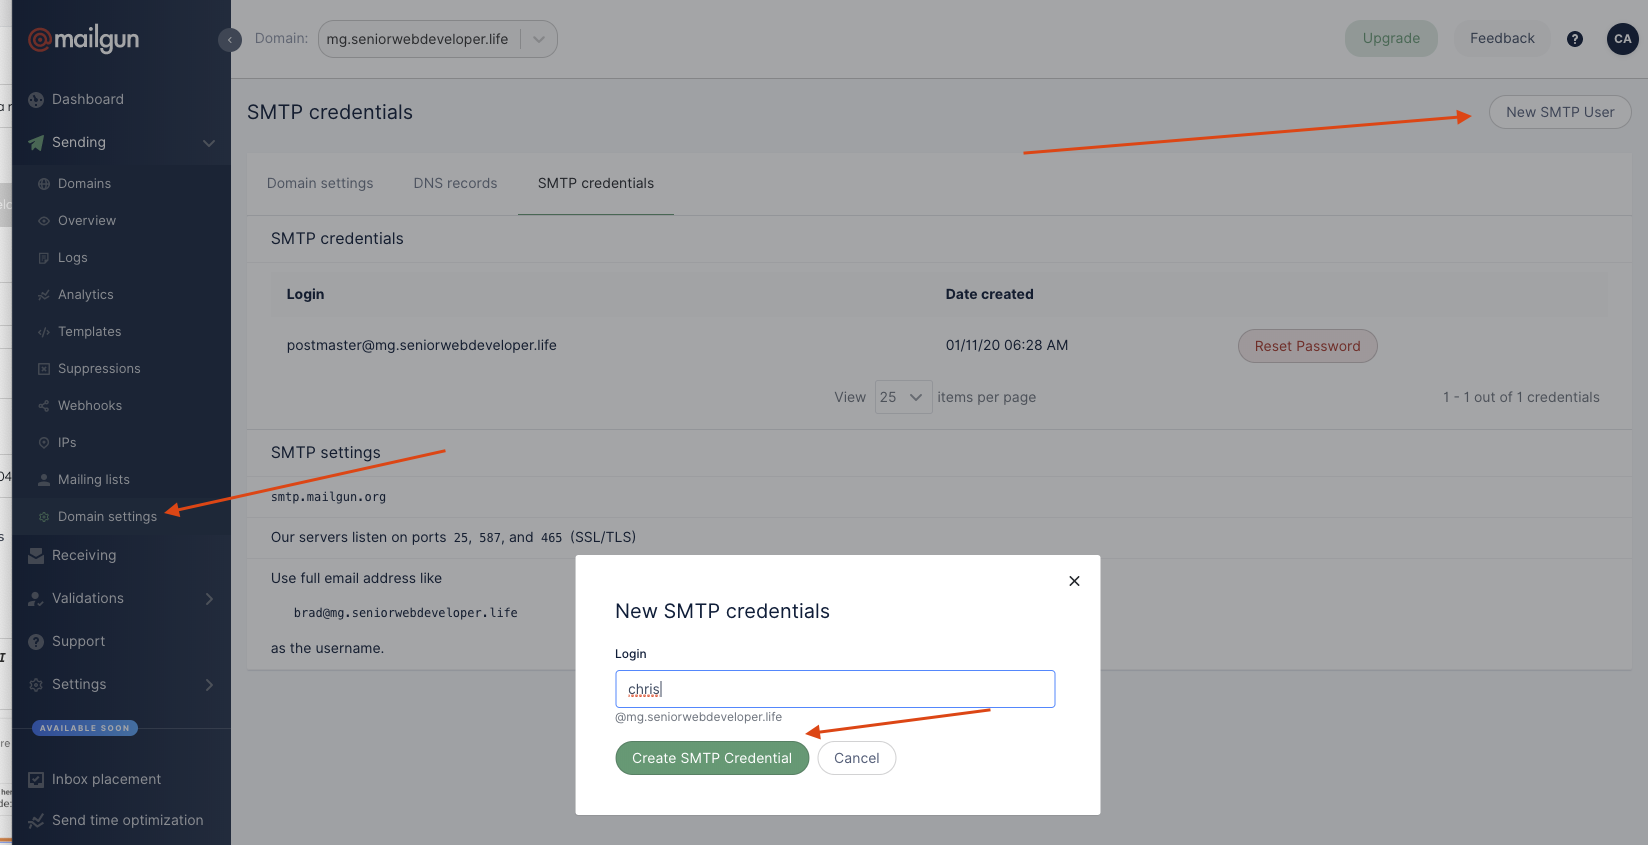The width and height of the screenshot is (1648, 845).
Task: Click Cancel in the dialog
Action: (857, 758)
